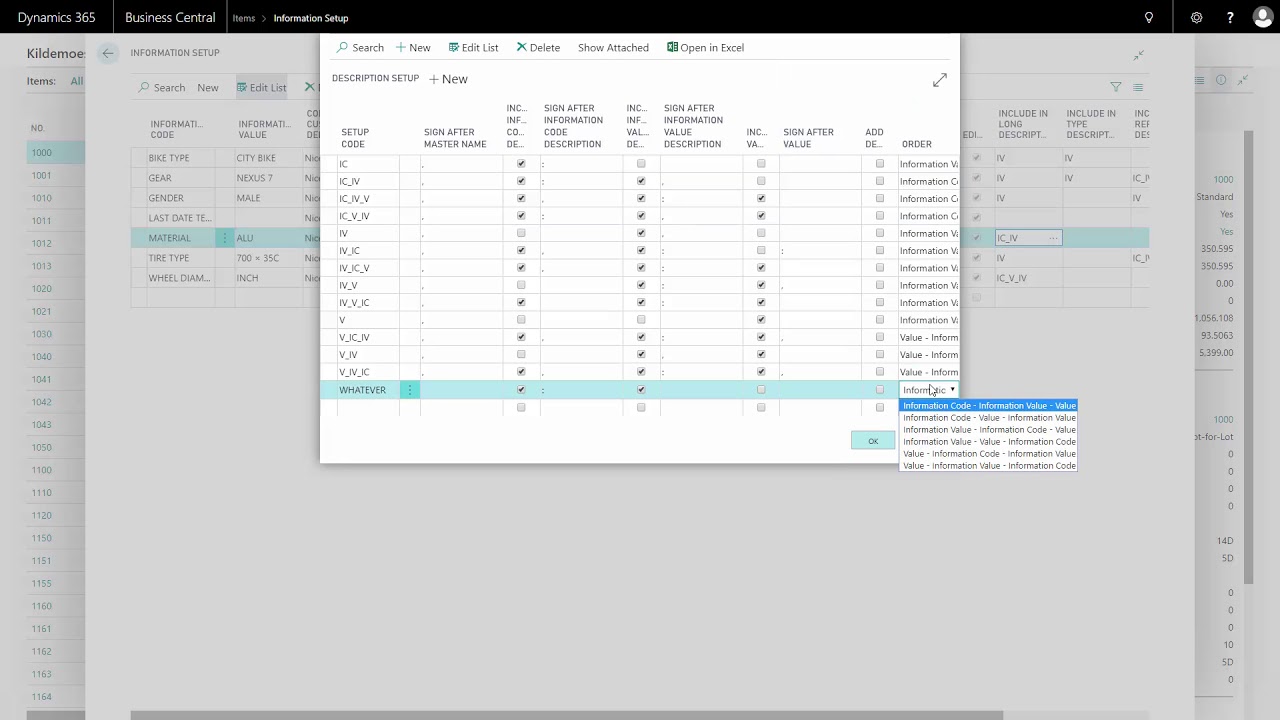The image size is (1280, 720).
Task: Click Search in the Description Setup toolbar
Action: [360, 47]
